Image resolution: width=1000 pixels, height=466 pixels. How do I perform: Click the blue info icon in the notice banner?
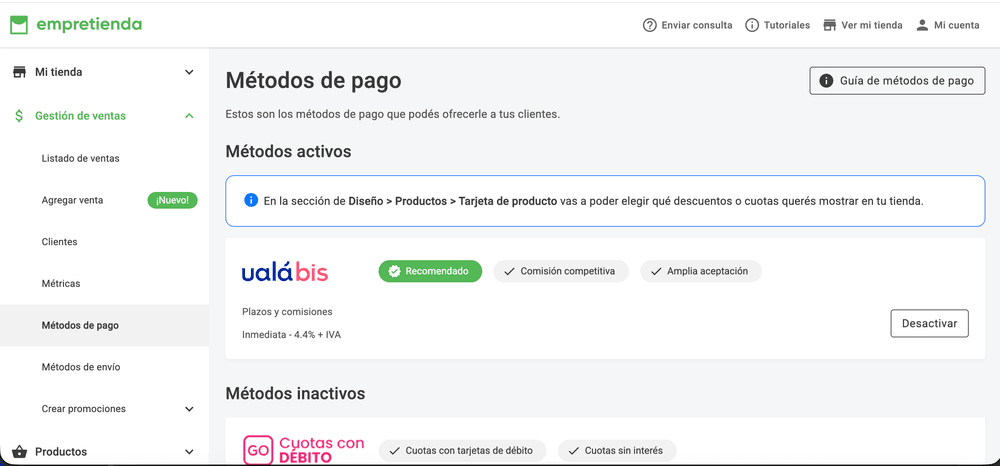(251, 201)
